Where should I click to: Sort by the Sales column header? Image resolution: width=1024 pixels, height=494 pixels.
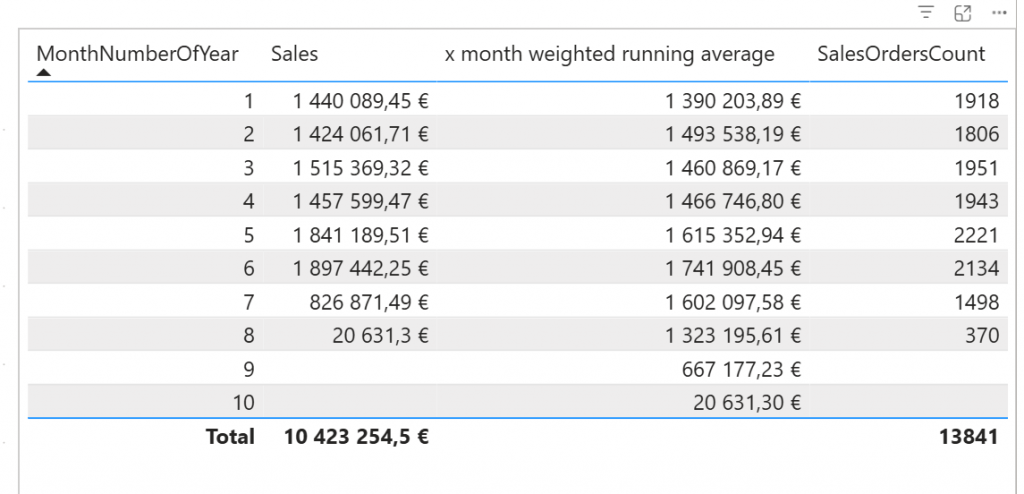pyautogui.click(x=294, y=54)
